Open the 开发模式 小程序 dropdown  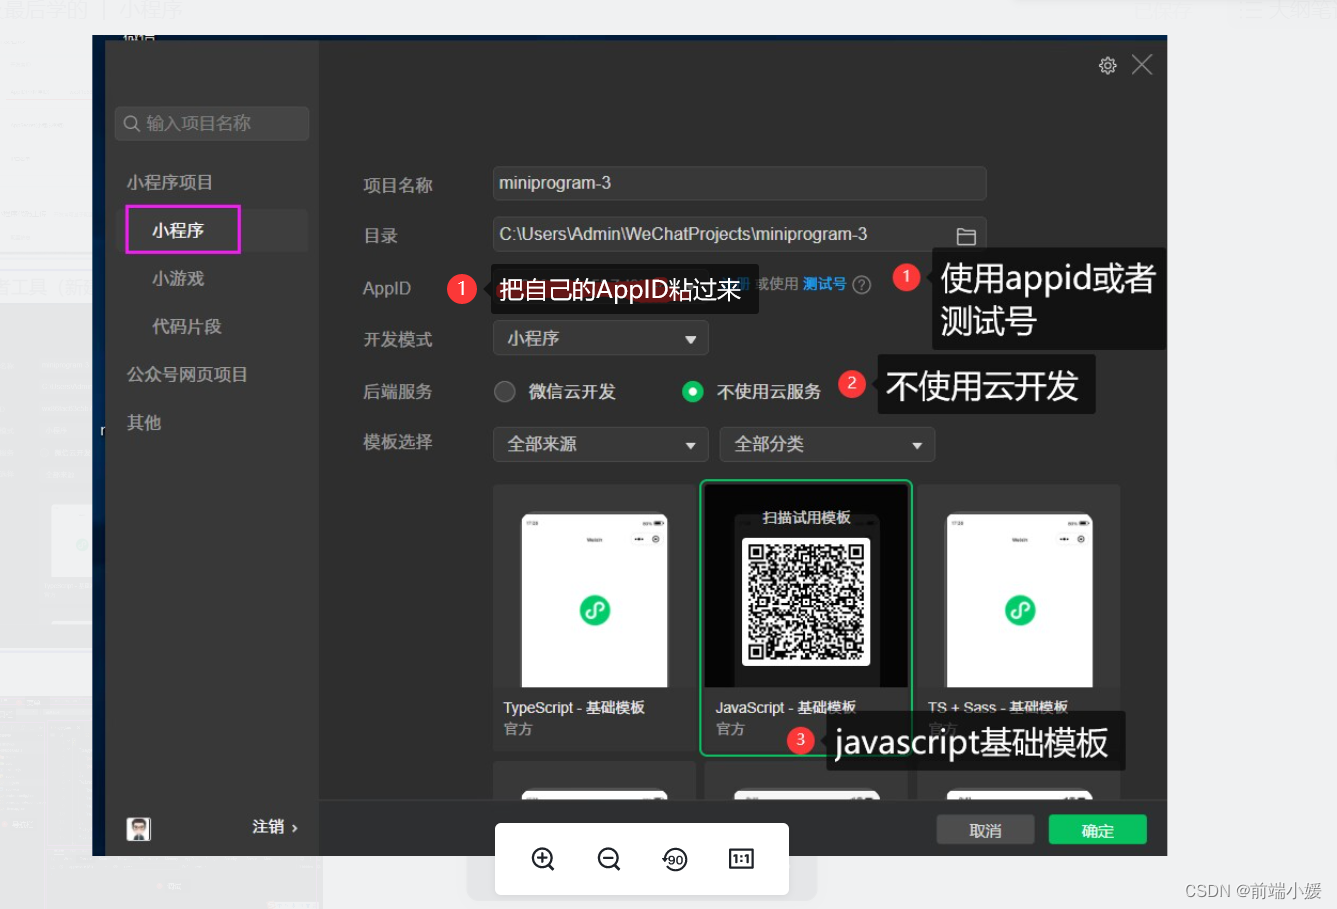click(x=601, y=338)
